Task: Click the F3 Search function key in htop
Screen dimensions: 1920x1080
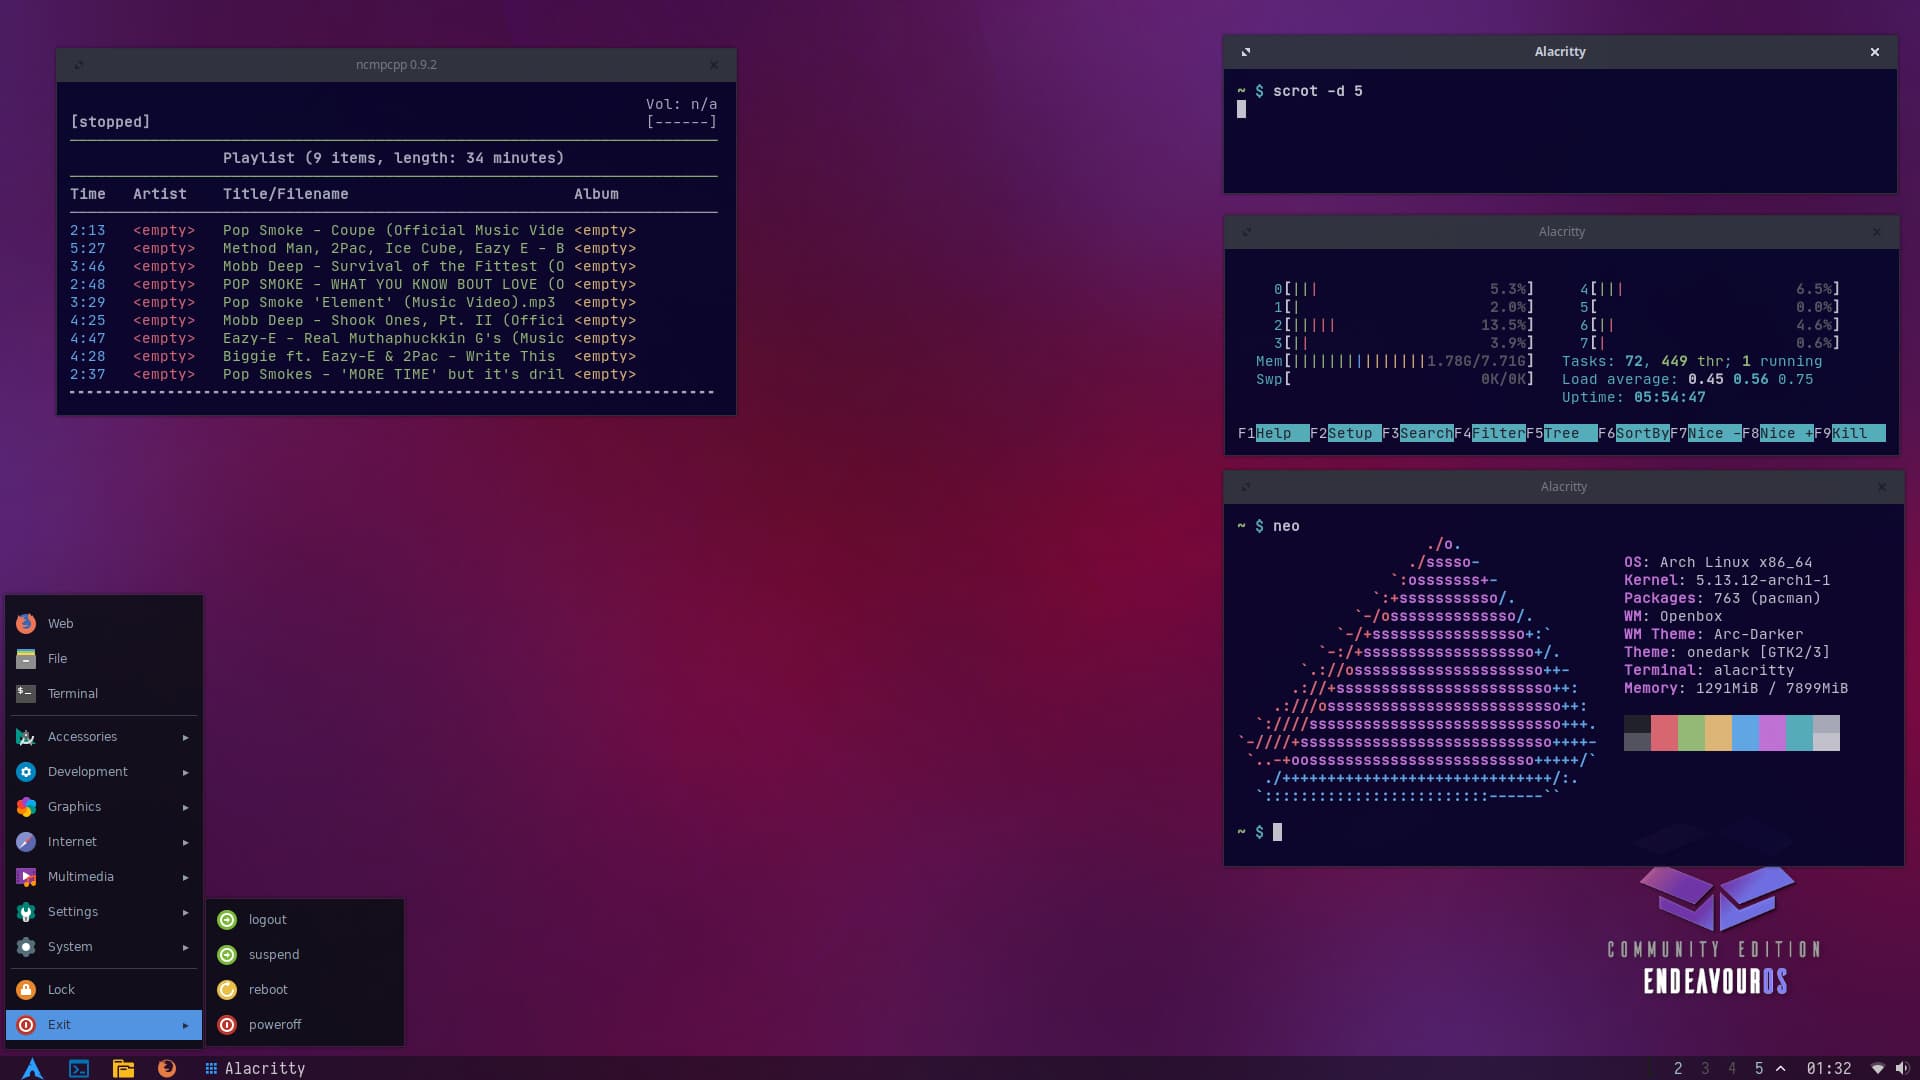Action: (x=1423, y=433)
